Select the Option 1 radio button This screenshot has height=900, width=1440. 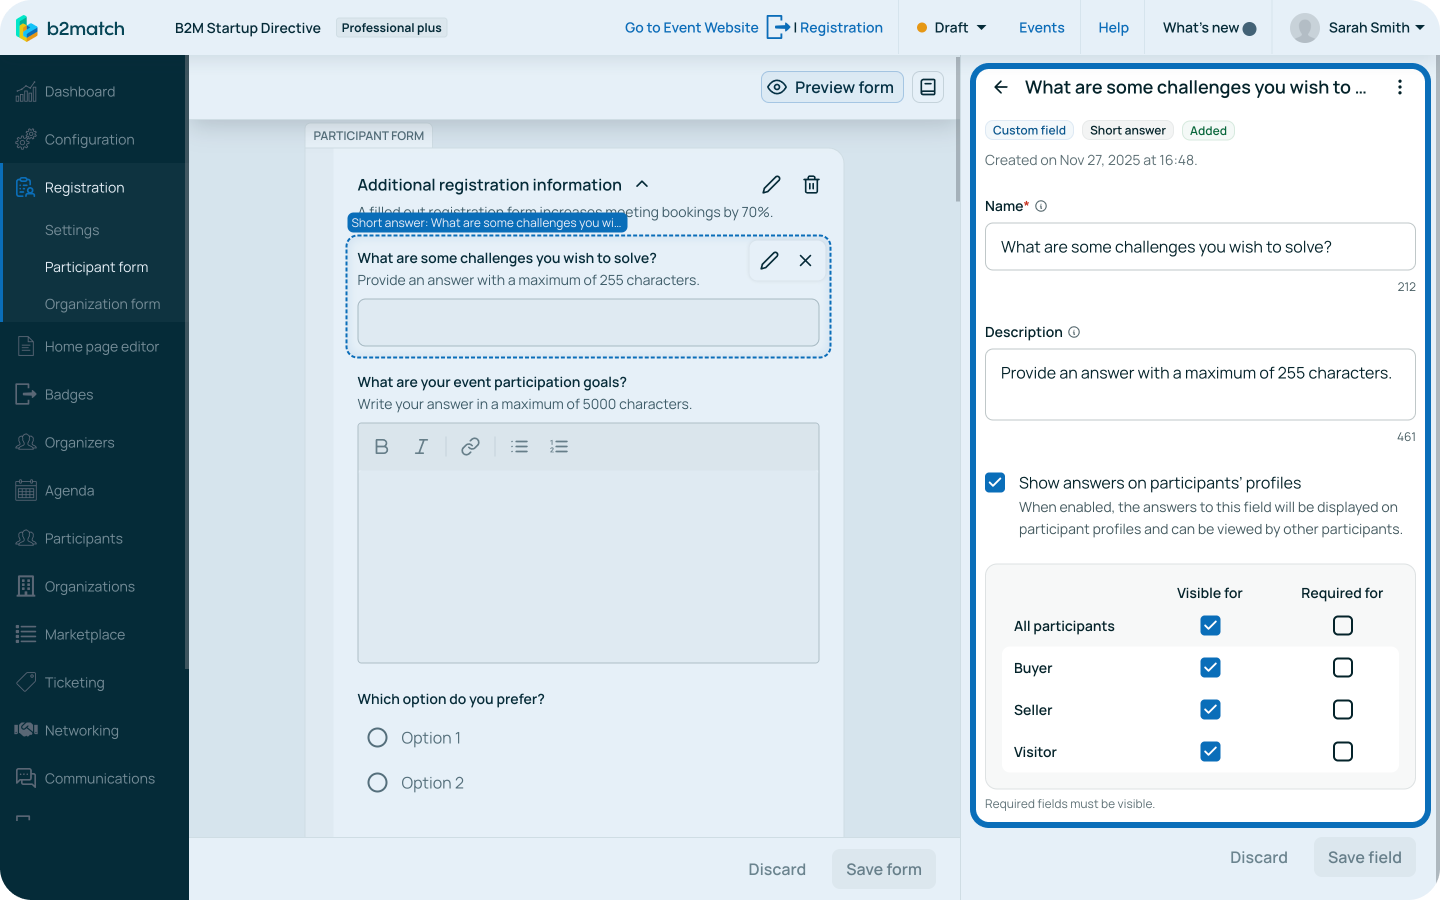(377, 737)
